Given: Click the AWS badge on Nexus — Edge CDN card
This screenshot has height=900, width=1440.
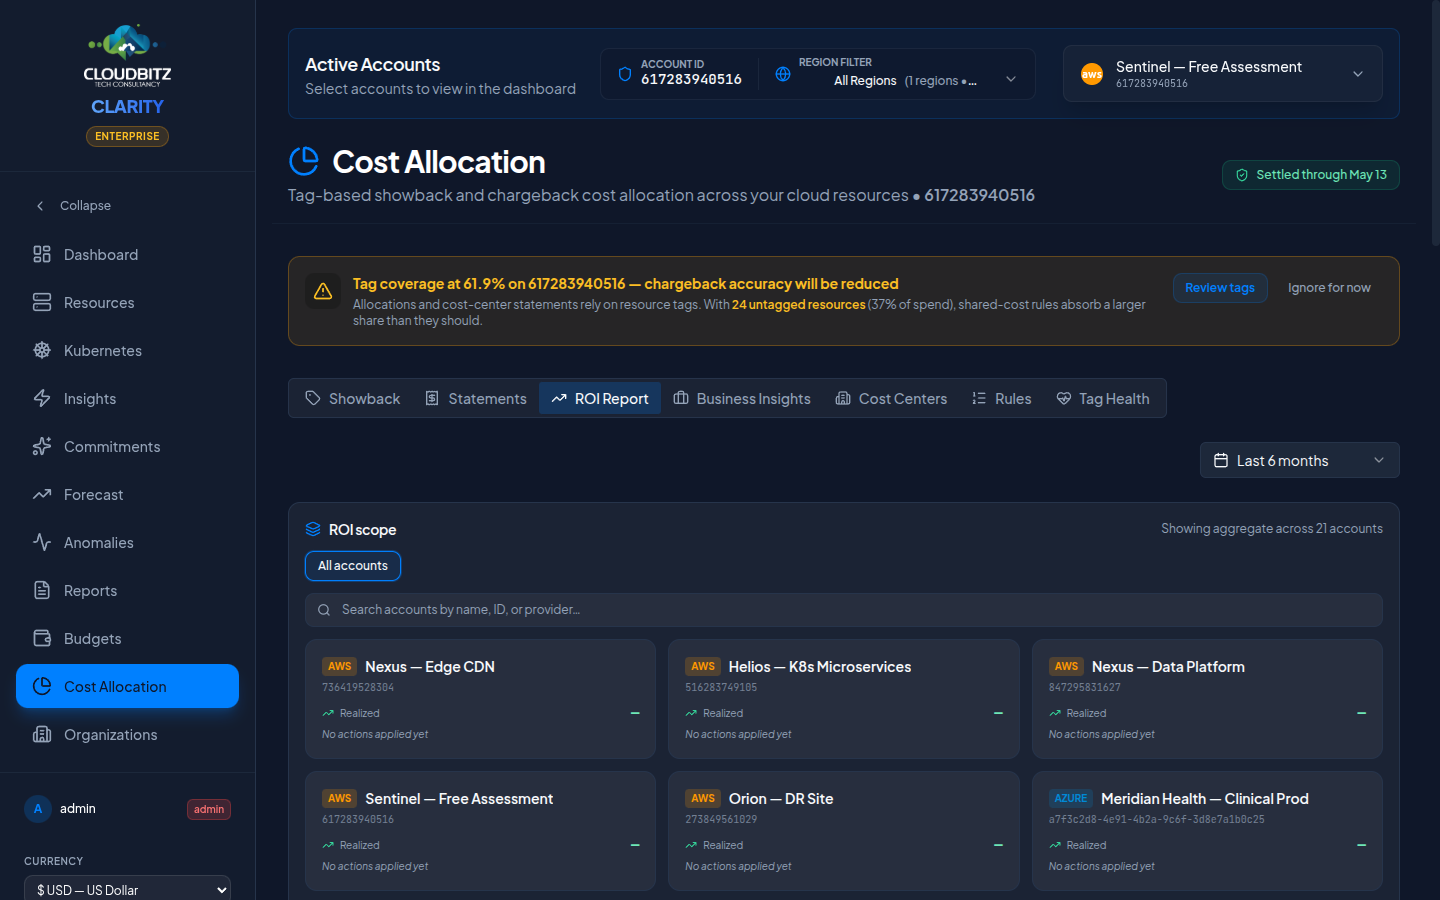Looking at the screenshot, I should [x=340, y=666].
